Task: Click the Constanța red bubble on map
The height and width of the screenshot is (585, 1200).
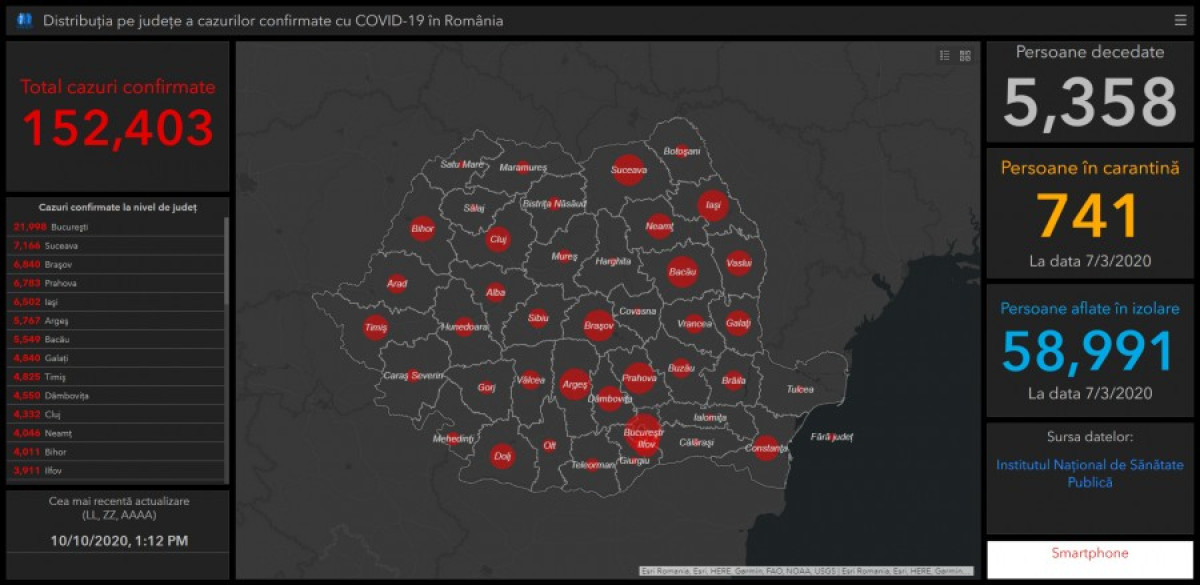Action: (766, 448)
